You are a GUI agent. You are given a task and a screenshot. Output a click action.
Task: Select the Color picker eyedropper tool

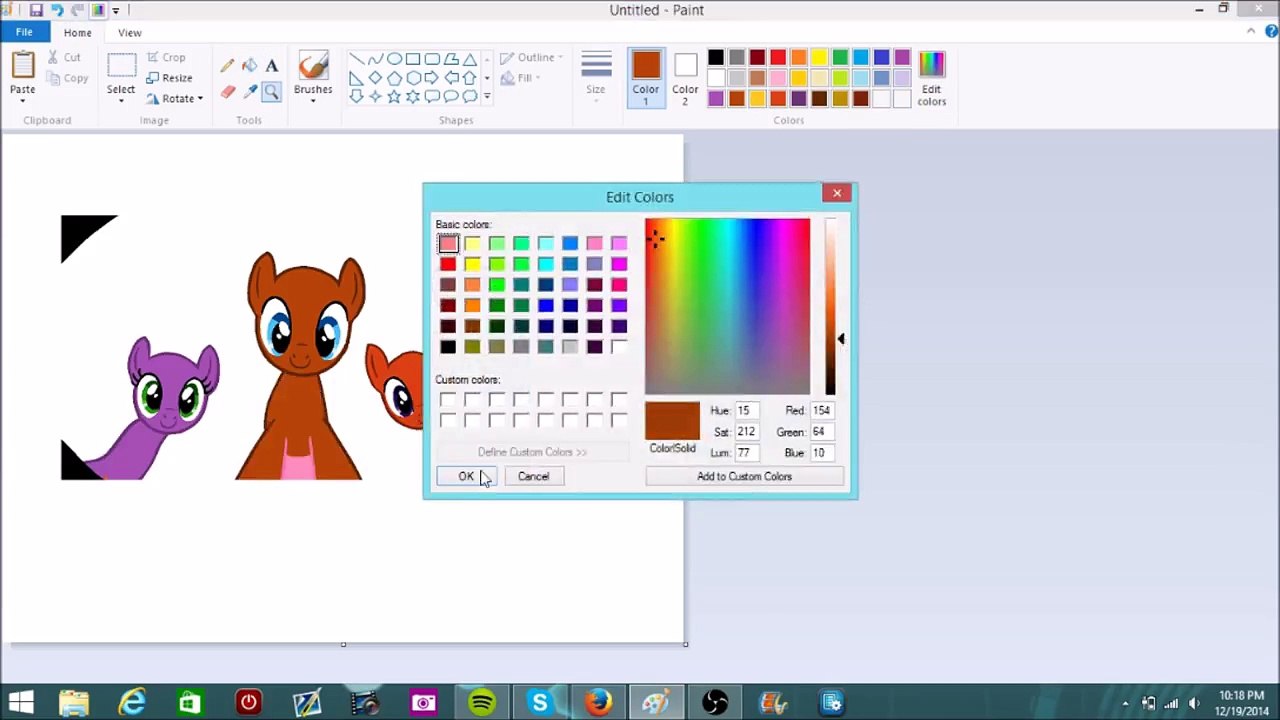pos(250,92)
